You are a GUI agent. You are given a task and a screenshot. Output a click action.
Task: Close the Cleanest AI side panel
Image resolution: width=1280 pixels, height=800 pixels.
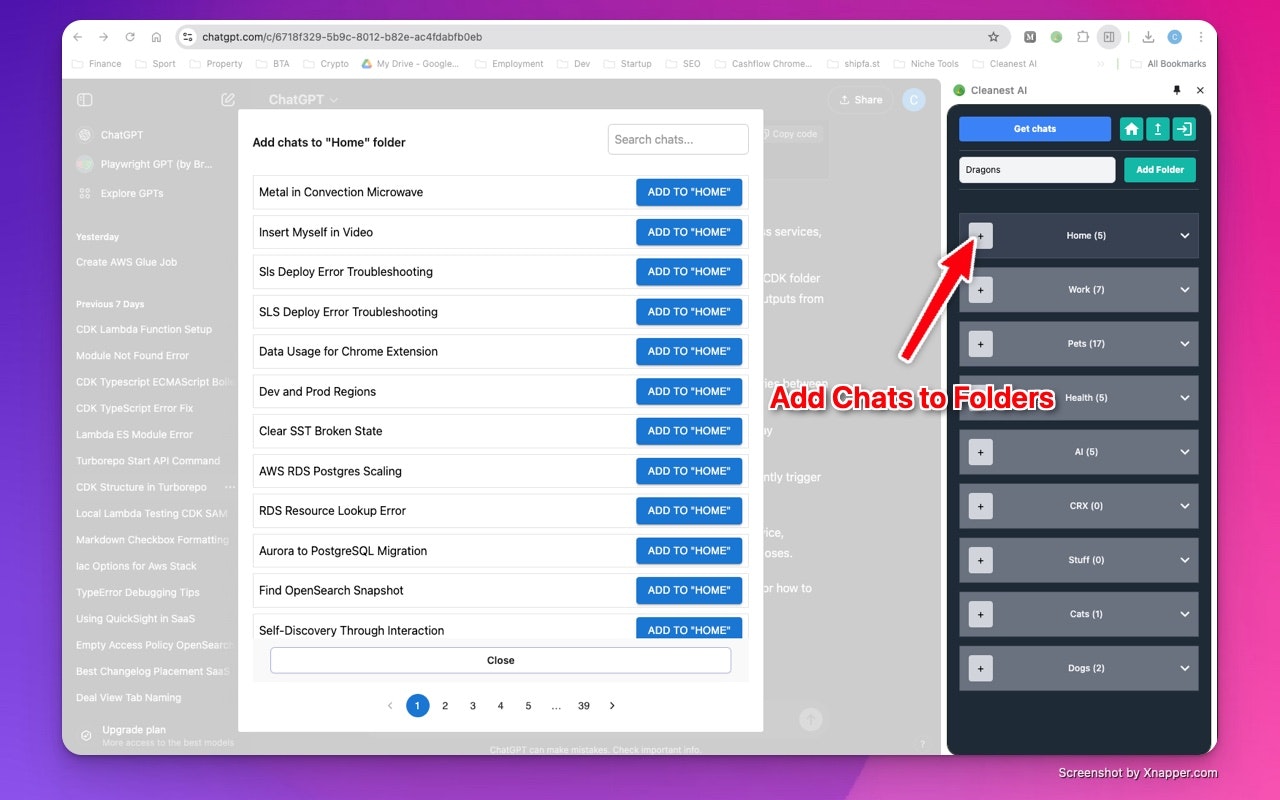[1201, 90]
